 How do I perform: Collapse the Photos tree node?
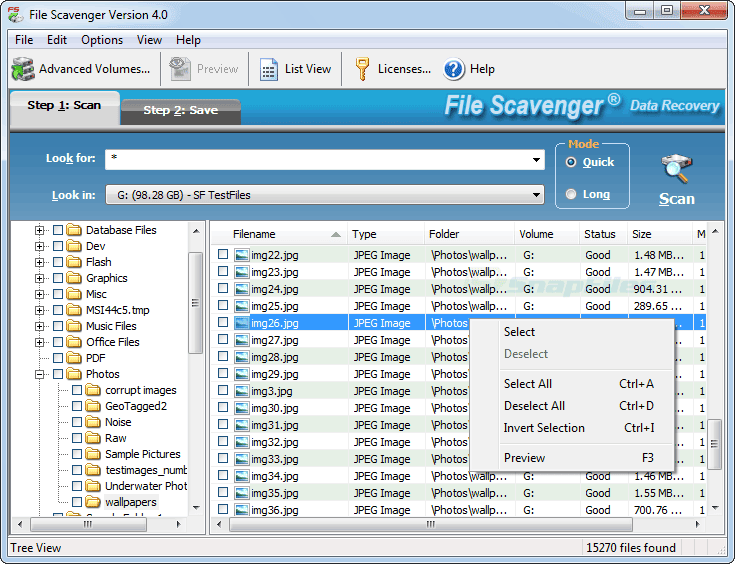pos(39,374)
